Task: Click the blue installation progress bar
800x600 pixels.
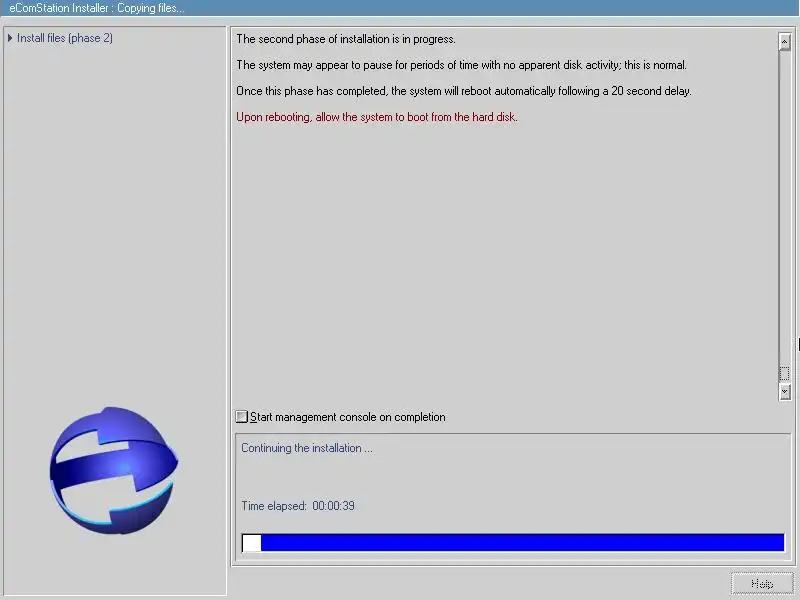Action: click(x=513, y=542)
